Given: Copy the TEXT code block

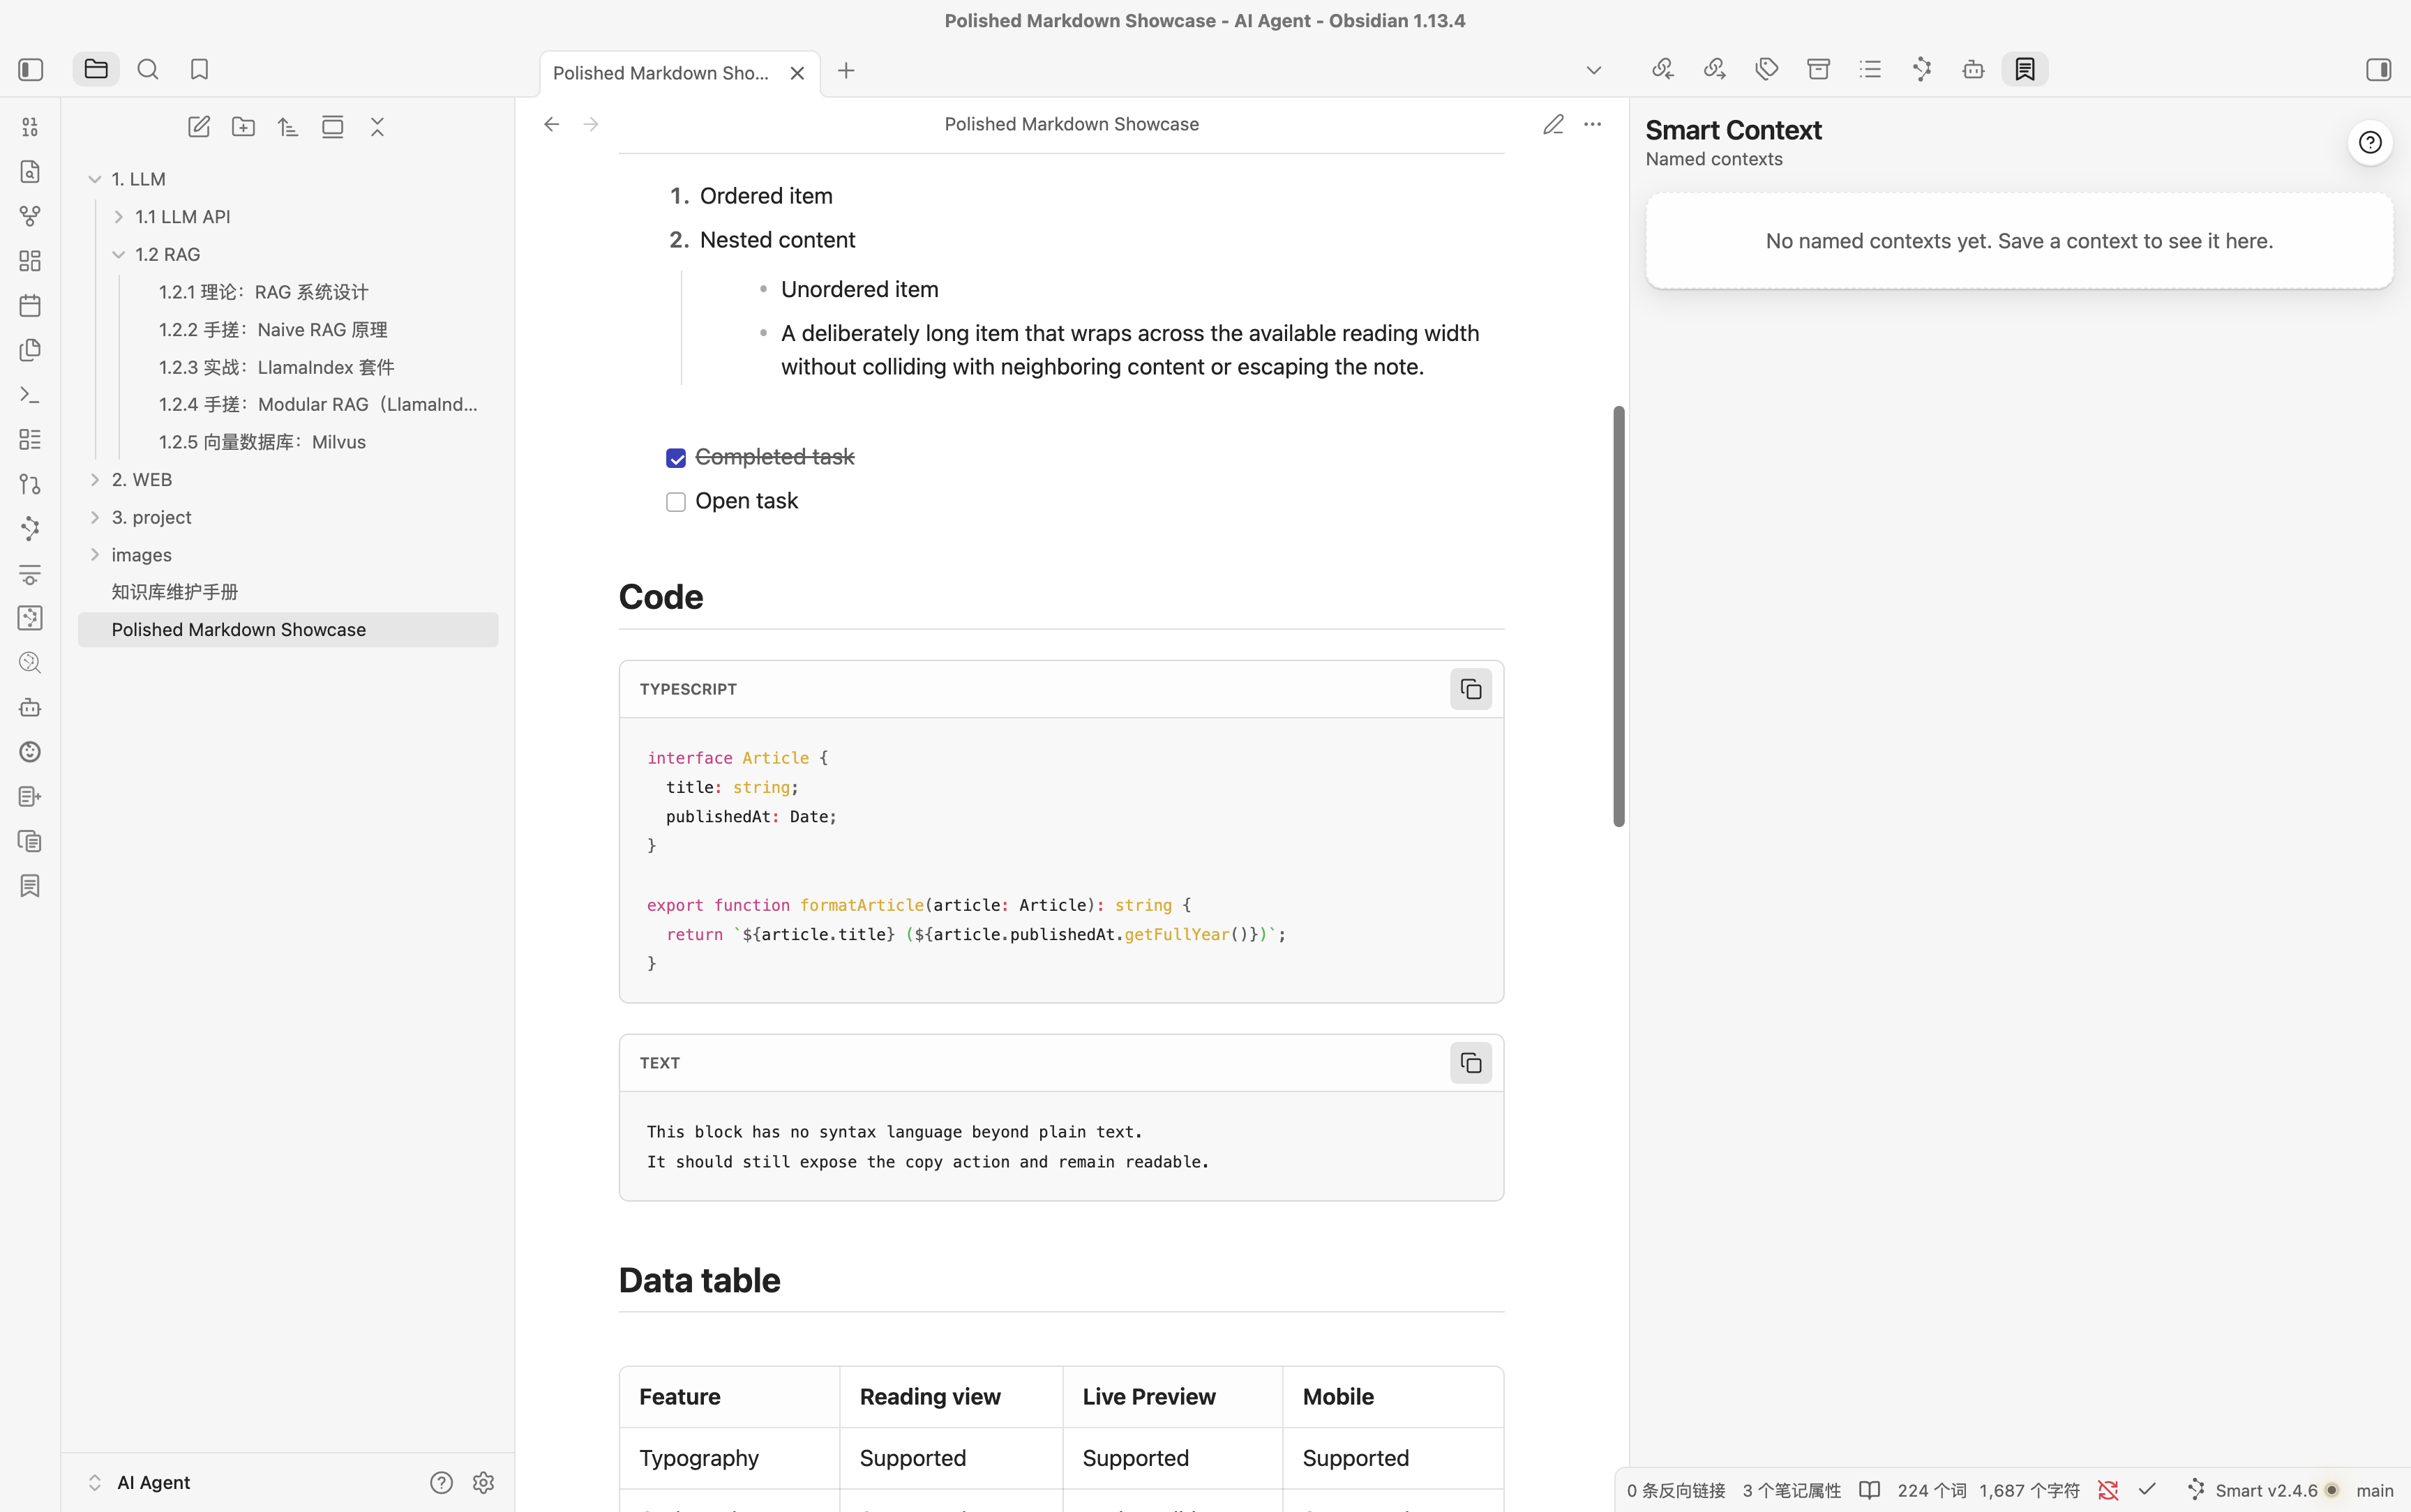Looking at the screenshot, I should pyautogui.click(x=1471, y=1064).
